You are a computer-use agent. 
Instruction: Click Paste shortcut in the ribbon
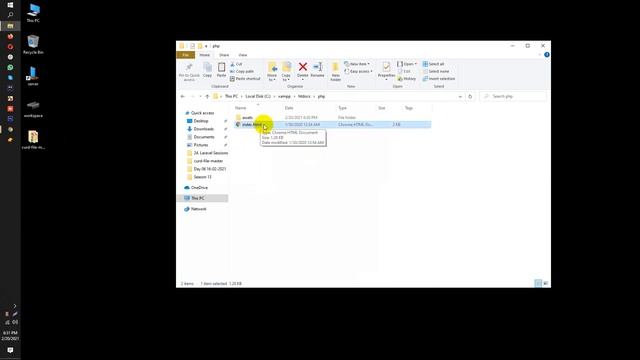click(x=245, y=79)
